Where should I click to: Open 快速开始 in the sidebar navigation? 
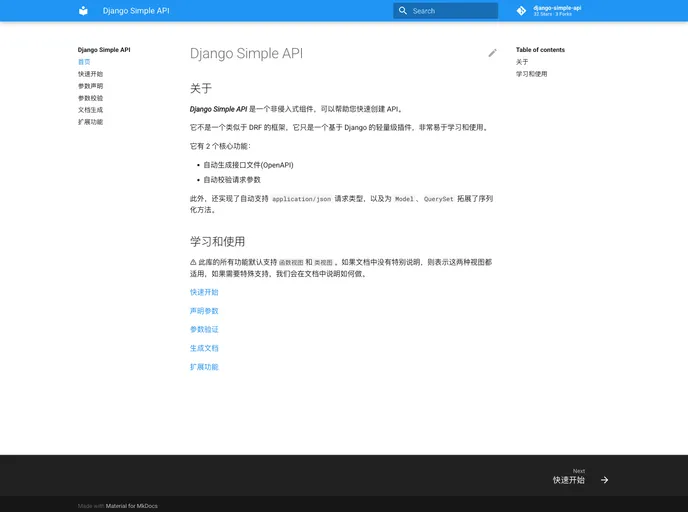click(90, 74)
